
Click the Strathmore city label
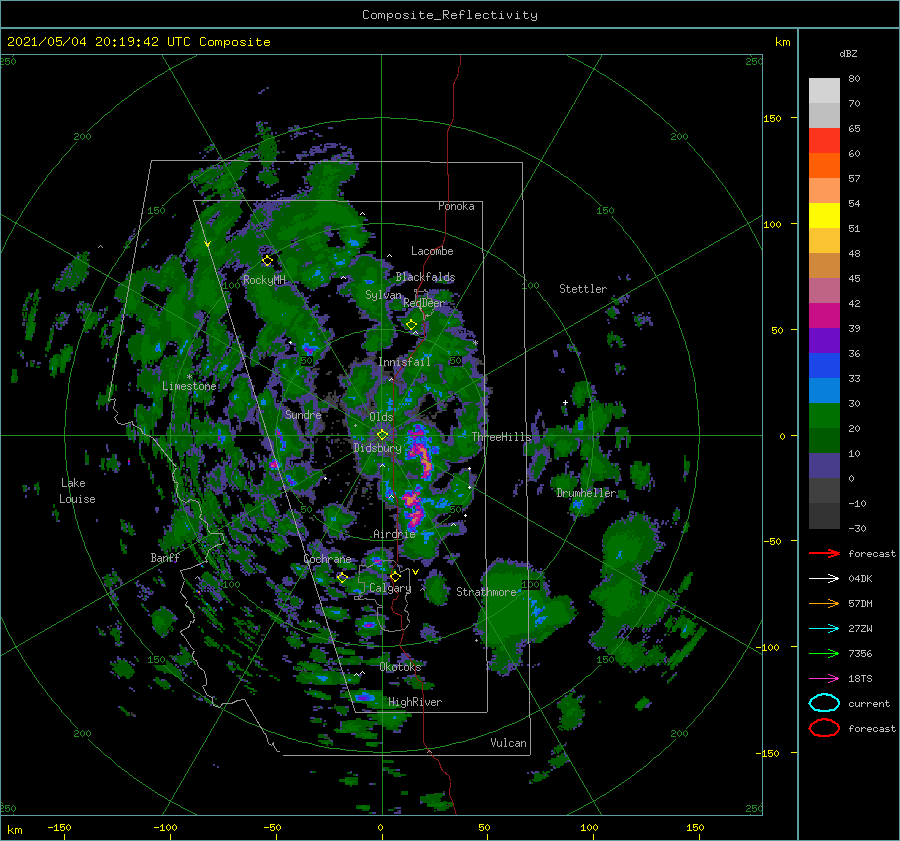click(486, 592)
